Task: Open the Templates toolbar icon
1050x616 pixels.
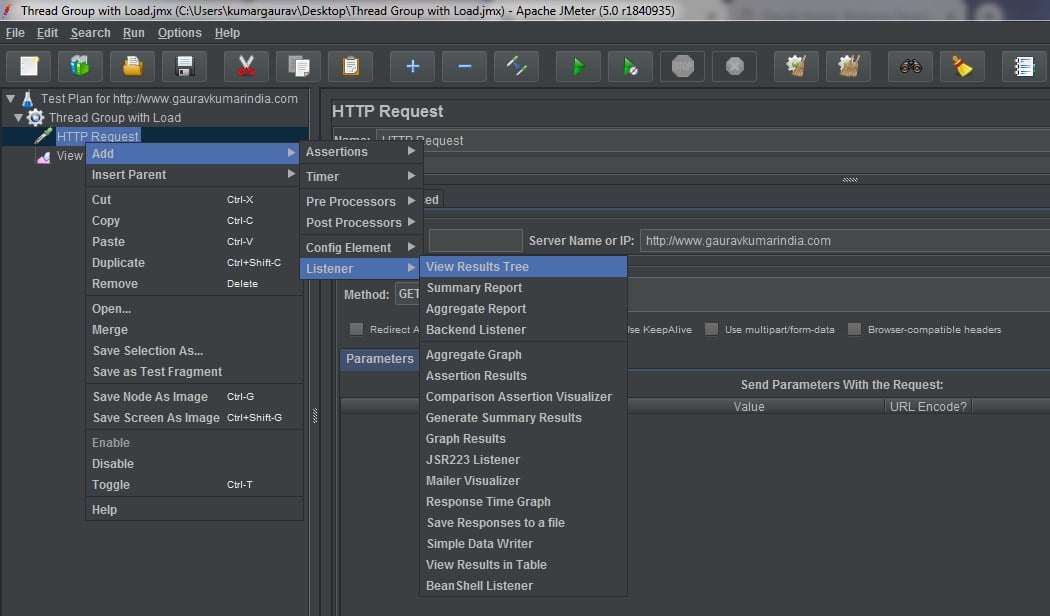Action: pos(80,67)
